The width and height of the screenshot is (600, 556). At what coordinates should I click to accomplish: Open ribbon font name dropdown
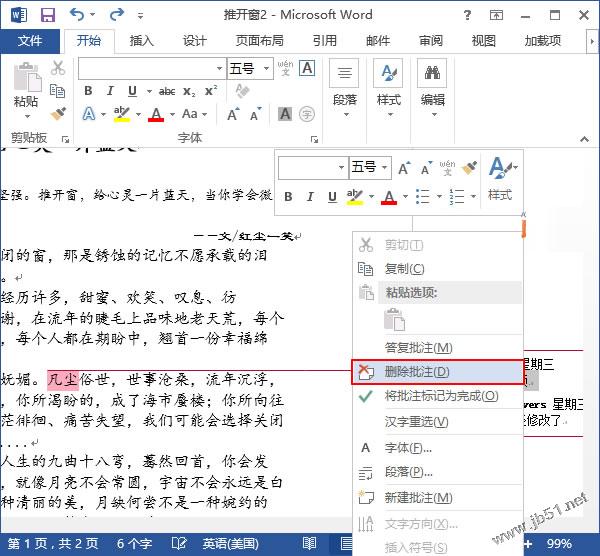[x=219, y=68]
